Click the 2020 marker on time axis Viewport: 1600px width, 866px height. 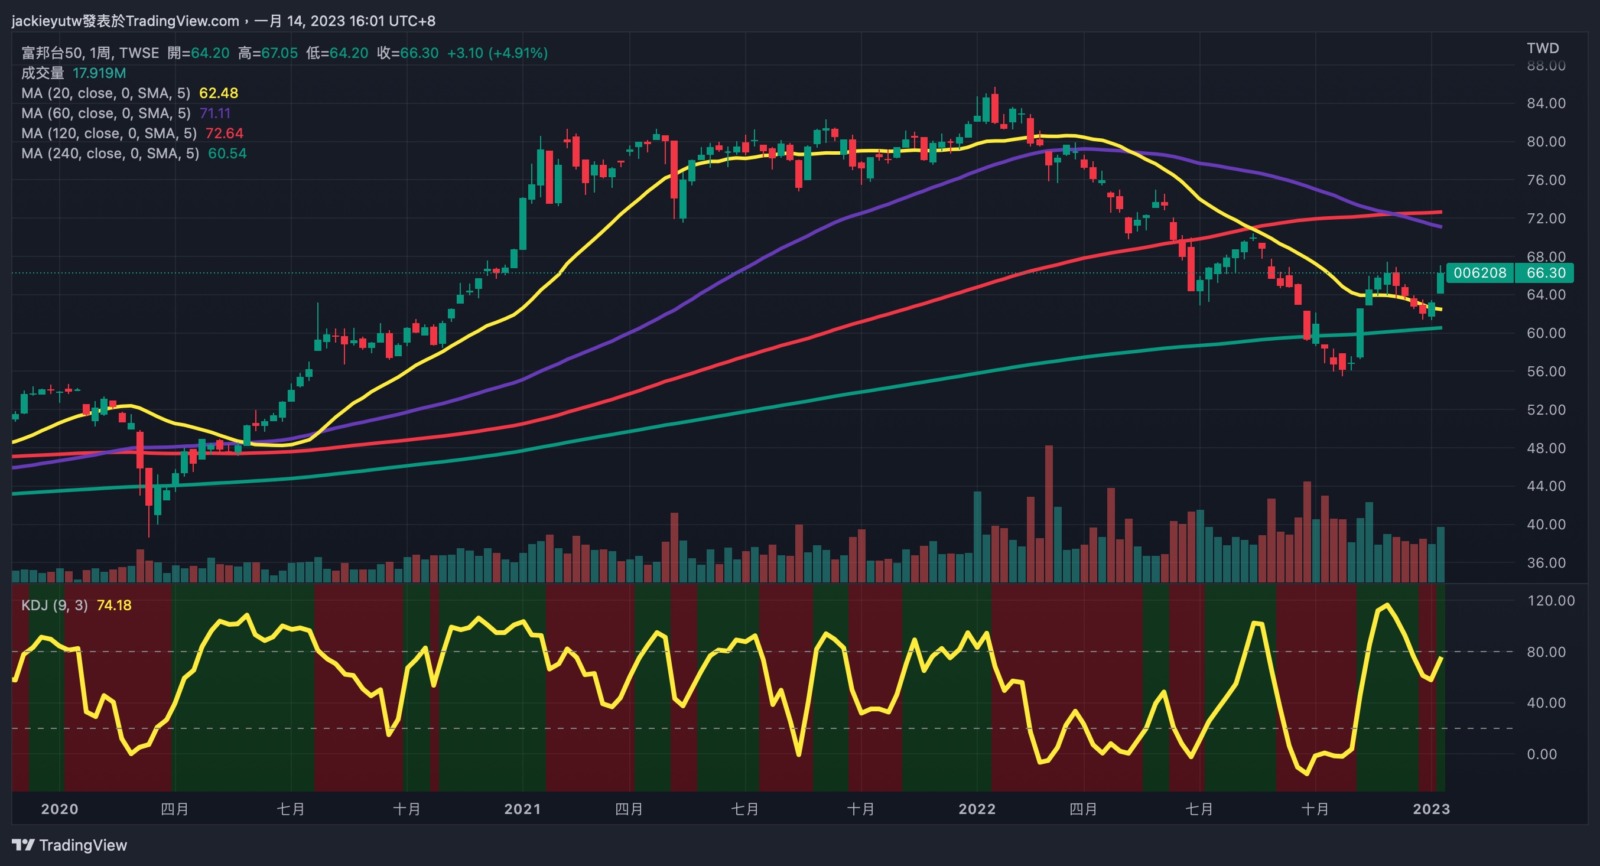59,809
